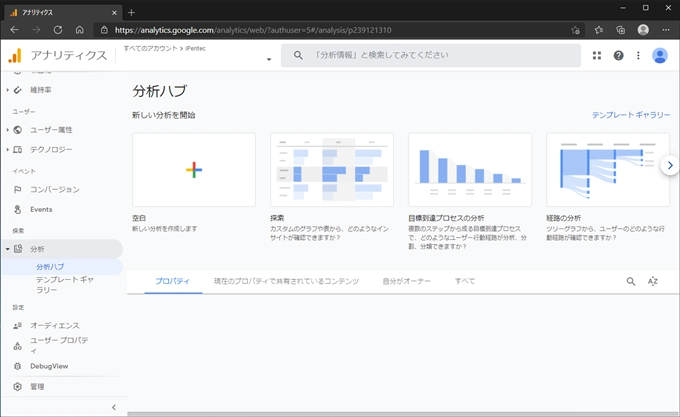Open the account property dropdown arrow
Image resolution: width=680 pixels, height=417 pixels.
point(269,59)
